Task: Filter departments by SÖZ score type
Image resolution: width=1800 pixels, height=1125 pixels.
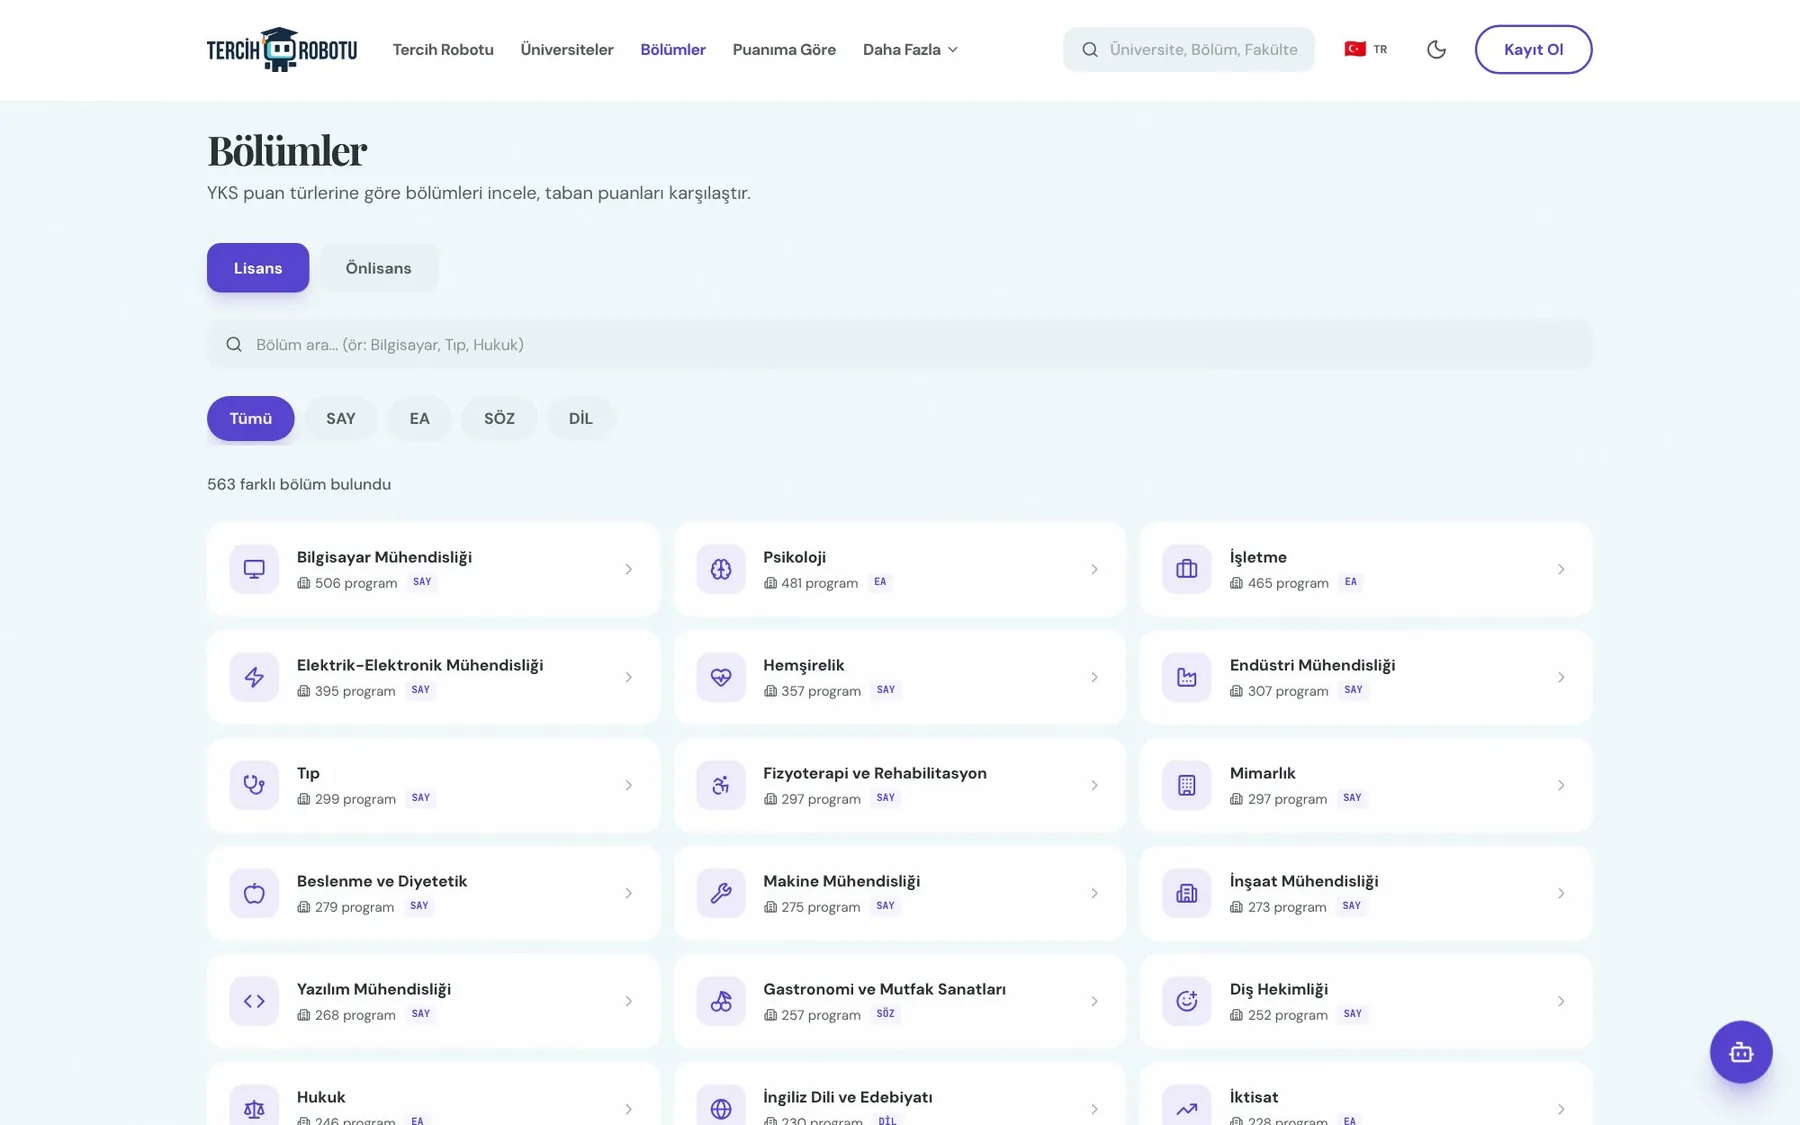Action: click(499, 418)
